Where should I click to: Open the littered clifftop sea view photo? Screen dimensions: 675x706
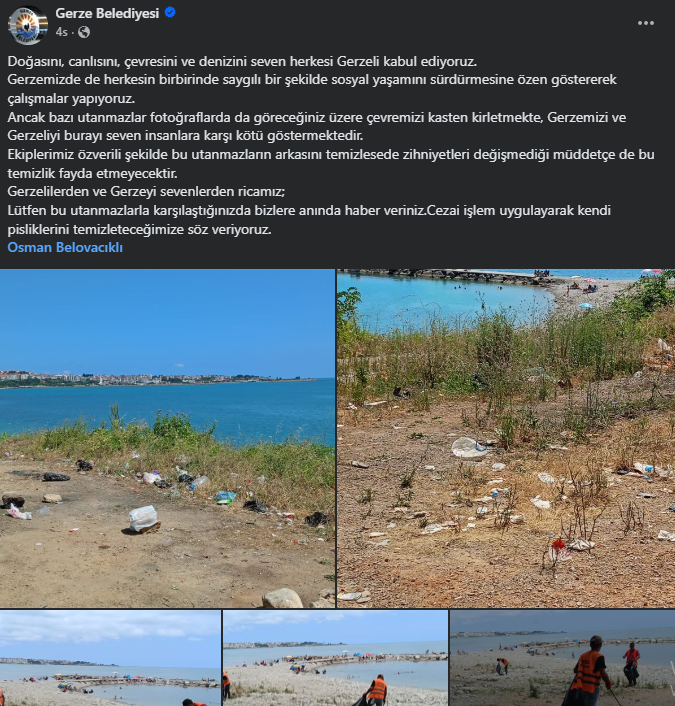click(x=167, y=439)
